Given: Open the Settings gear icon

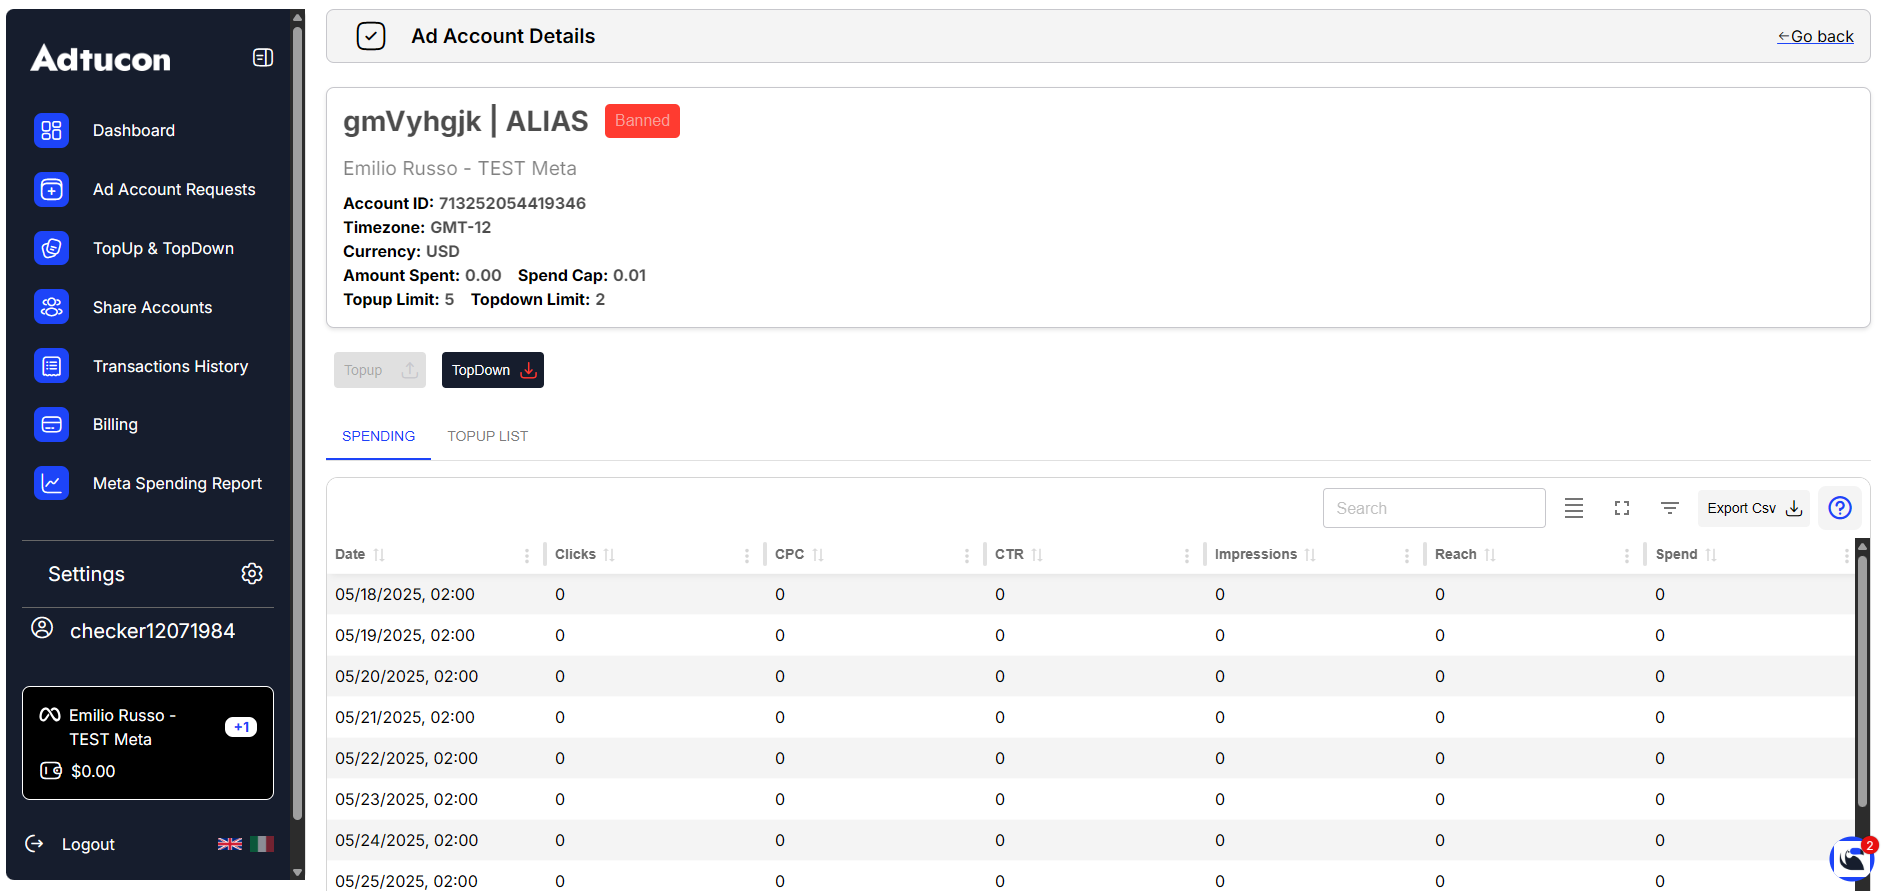Looking at the screenshot, I should pos(252,573).
